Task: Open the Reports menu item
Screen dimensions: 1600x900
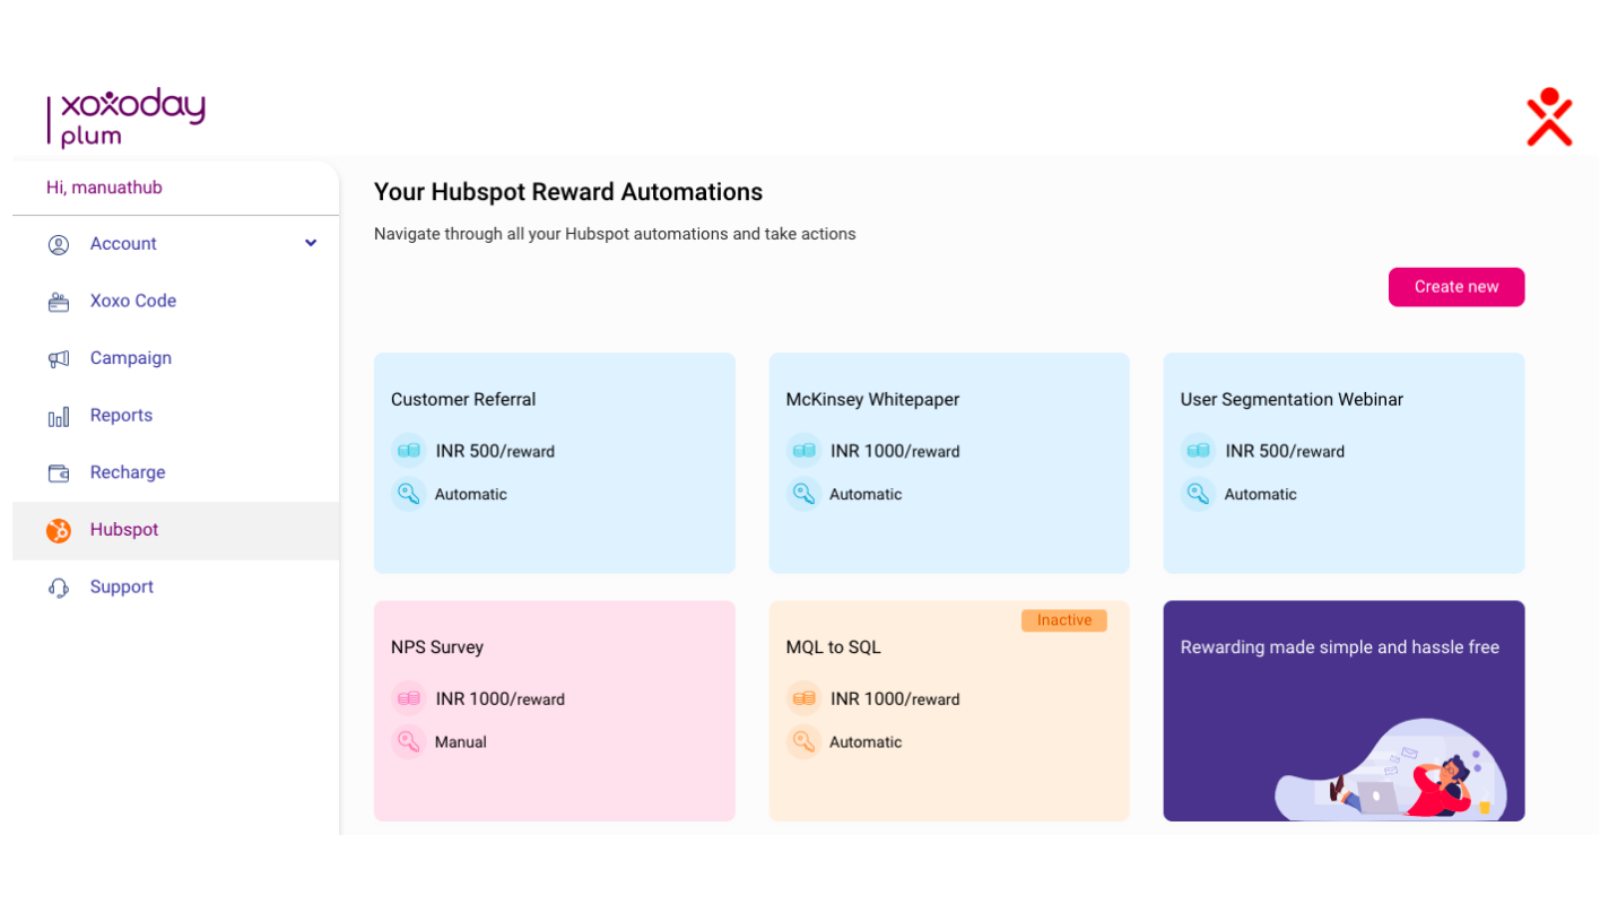Action: coord(121,415)
